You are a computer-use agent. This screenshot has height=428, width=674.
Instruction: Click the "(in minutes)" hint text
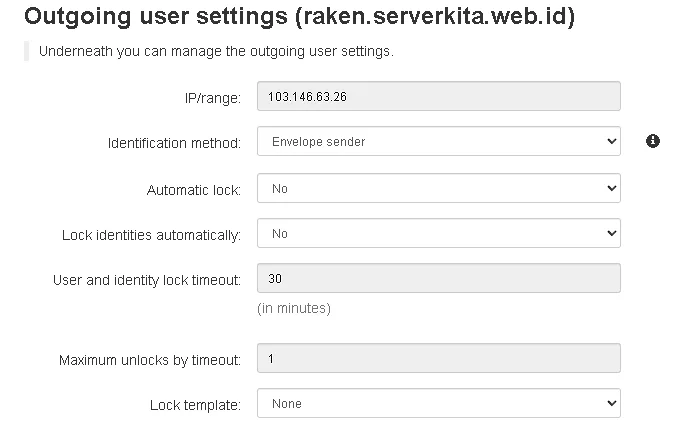click(x=294, y=308)
